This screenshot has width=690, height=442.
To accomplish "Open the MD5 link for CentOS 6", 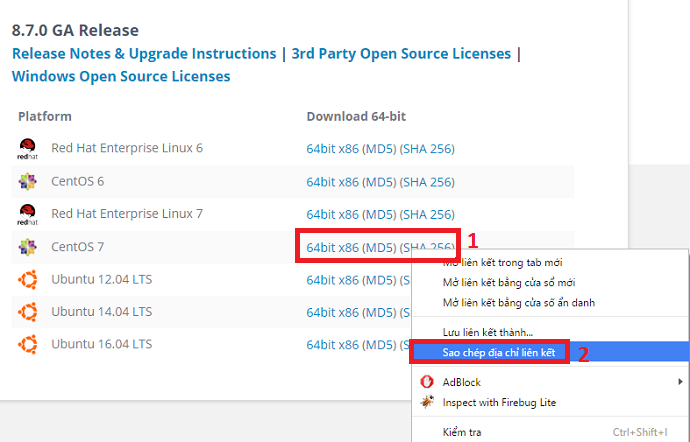I will point(379,182).
